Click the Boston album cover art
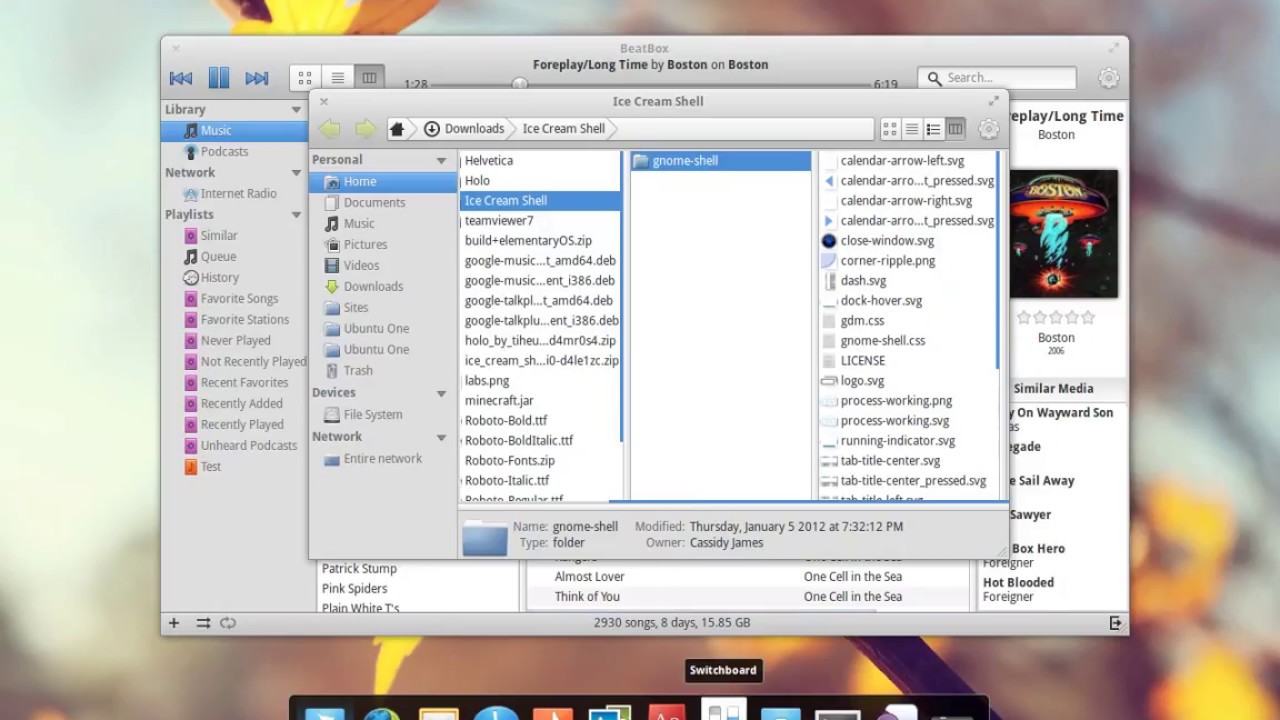Viewport: 1280px width, 720px height. tap(1063, 233)
